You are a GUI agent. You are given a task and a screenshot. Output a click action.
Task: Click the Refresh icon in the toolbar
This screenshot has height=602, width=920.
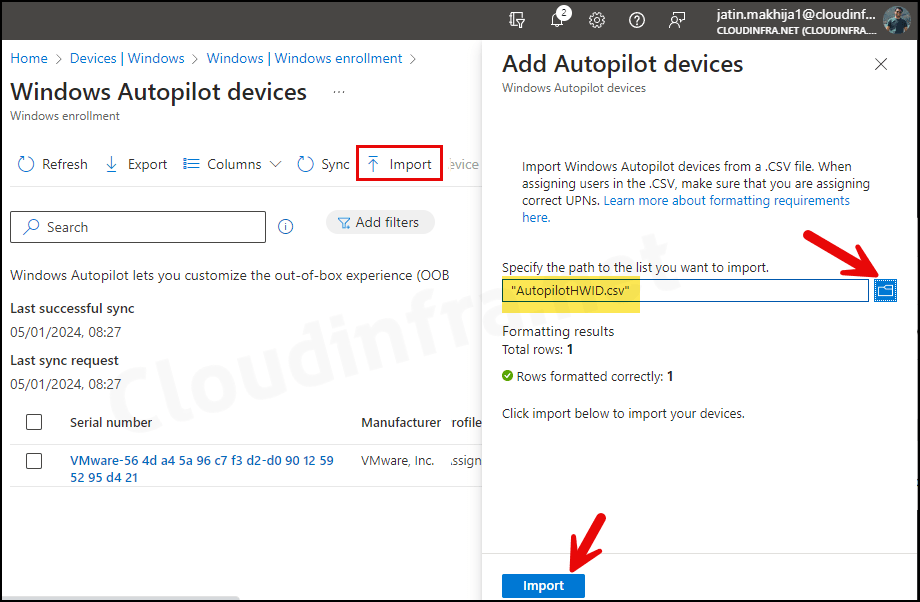pyautogui.click(x=27, y=163)
